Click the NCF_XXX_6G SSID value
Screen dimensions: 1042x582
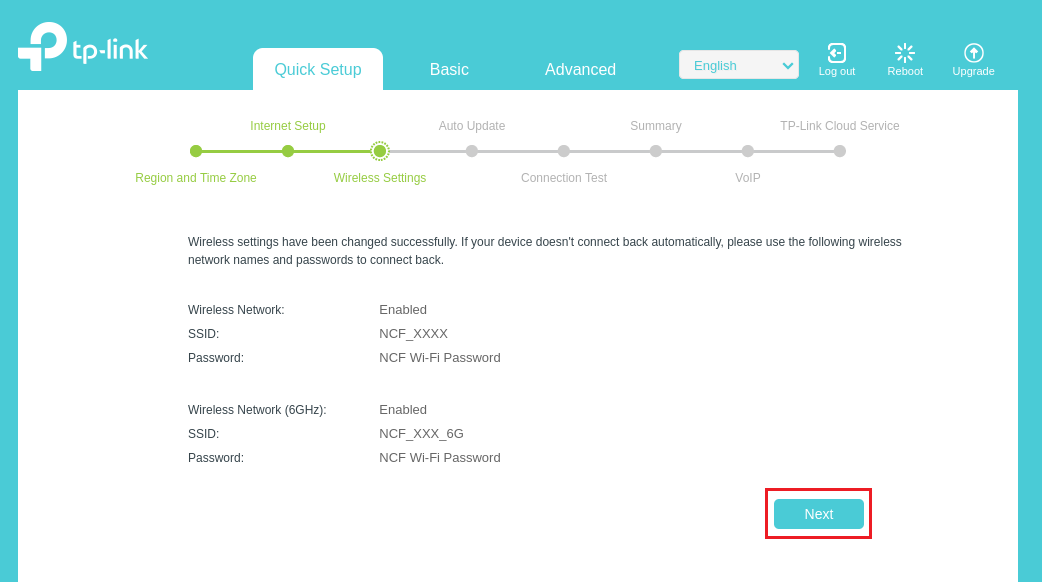tap(421, 434)
